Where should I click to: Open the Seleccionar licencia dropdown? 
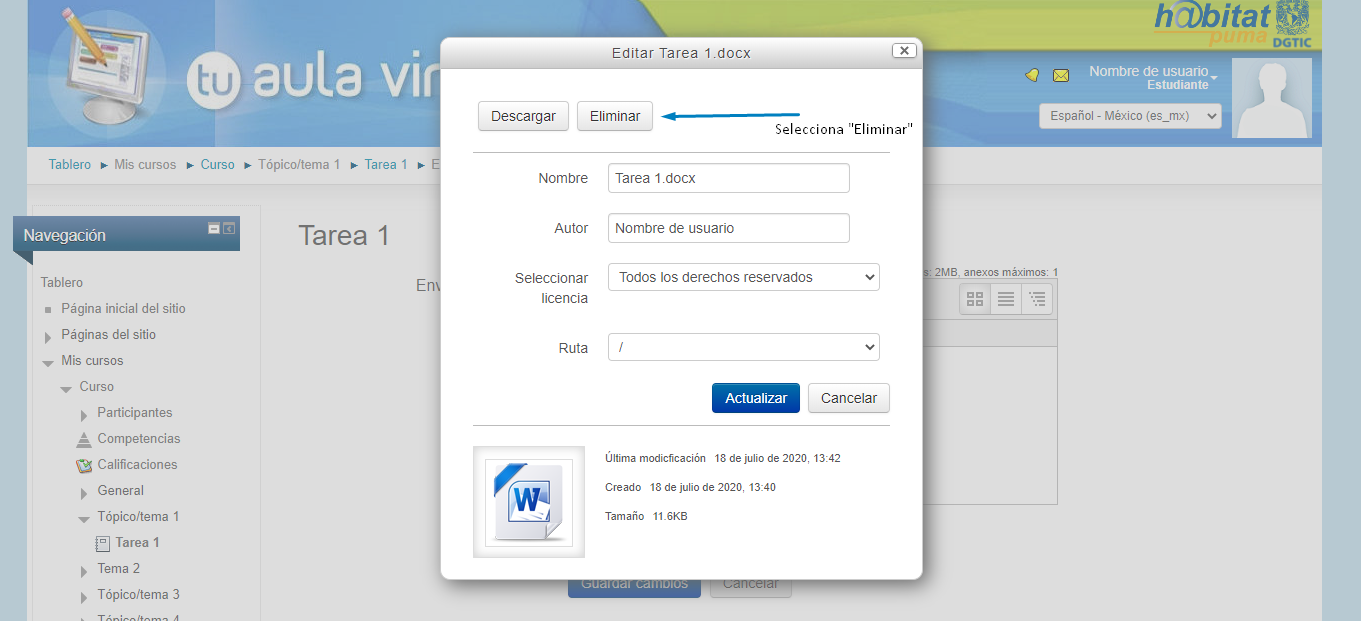click(743, 277)
